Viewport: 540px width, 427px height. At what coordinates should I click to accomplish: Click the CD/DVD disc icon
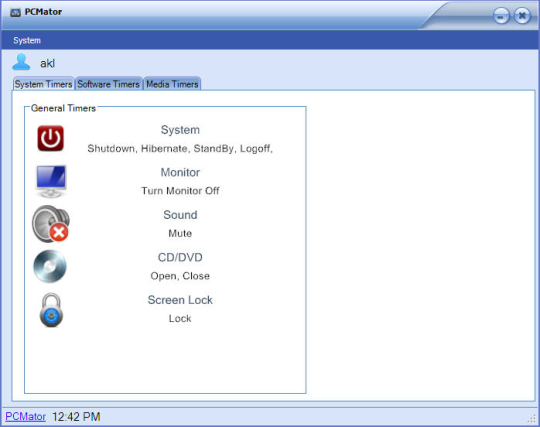click(50, 267)
